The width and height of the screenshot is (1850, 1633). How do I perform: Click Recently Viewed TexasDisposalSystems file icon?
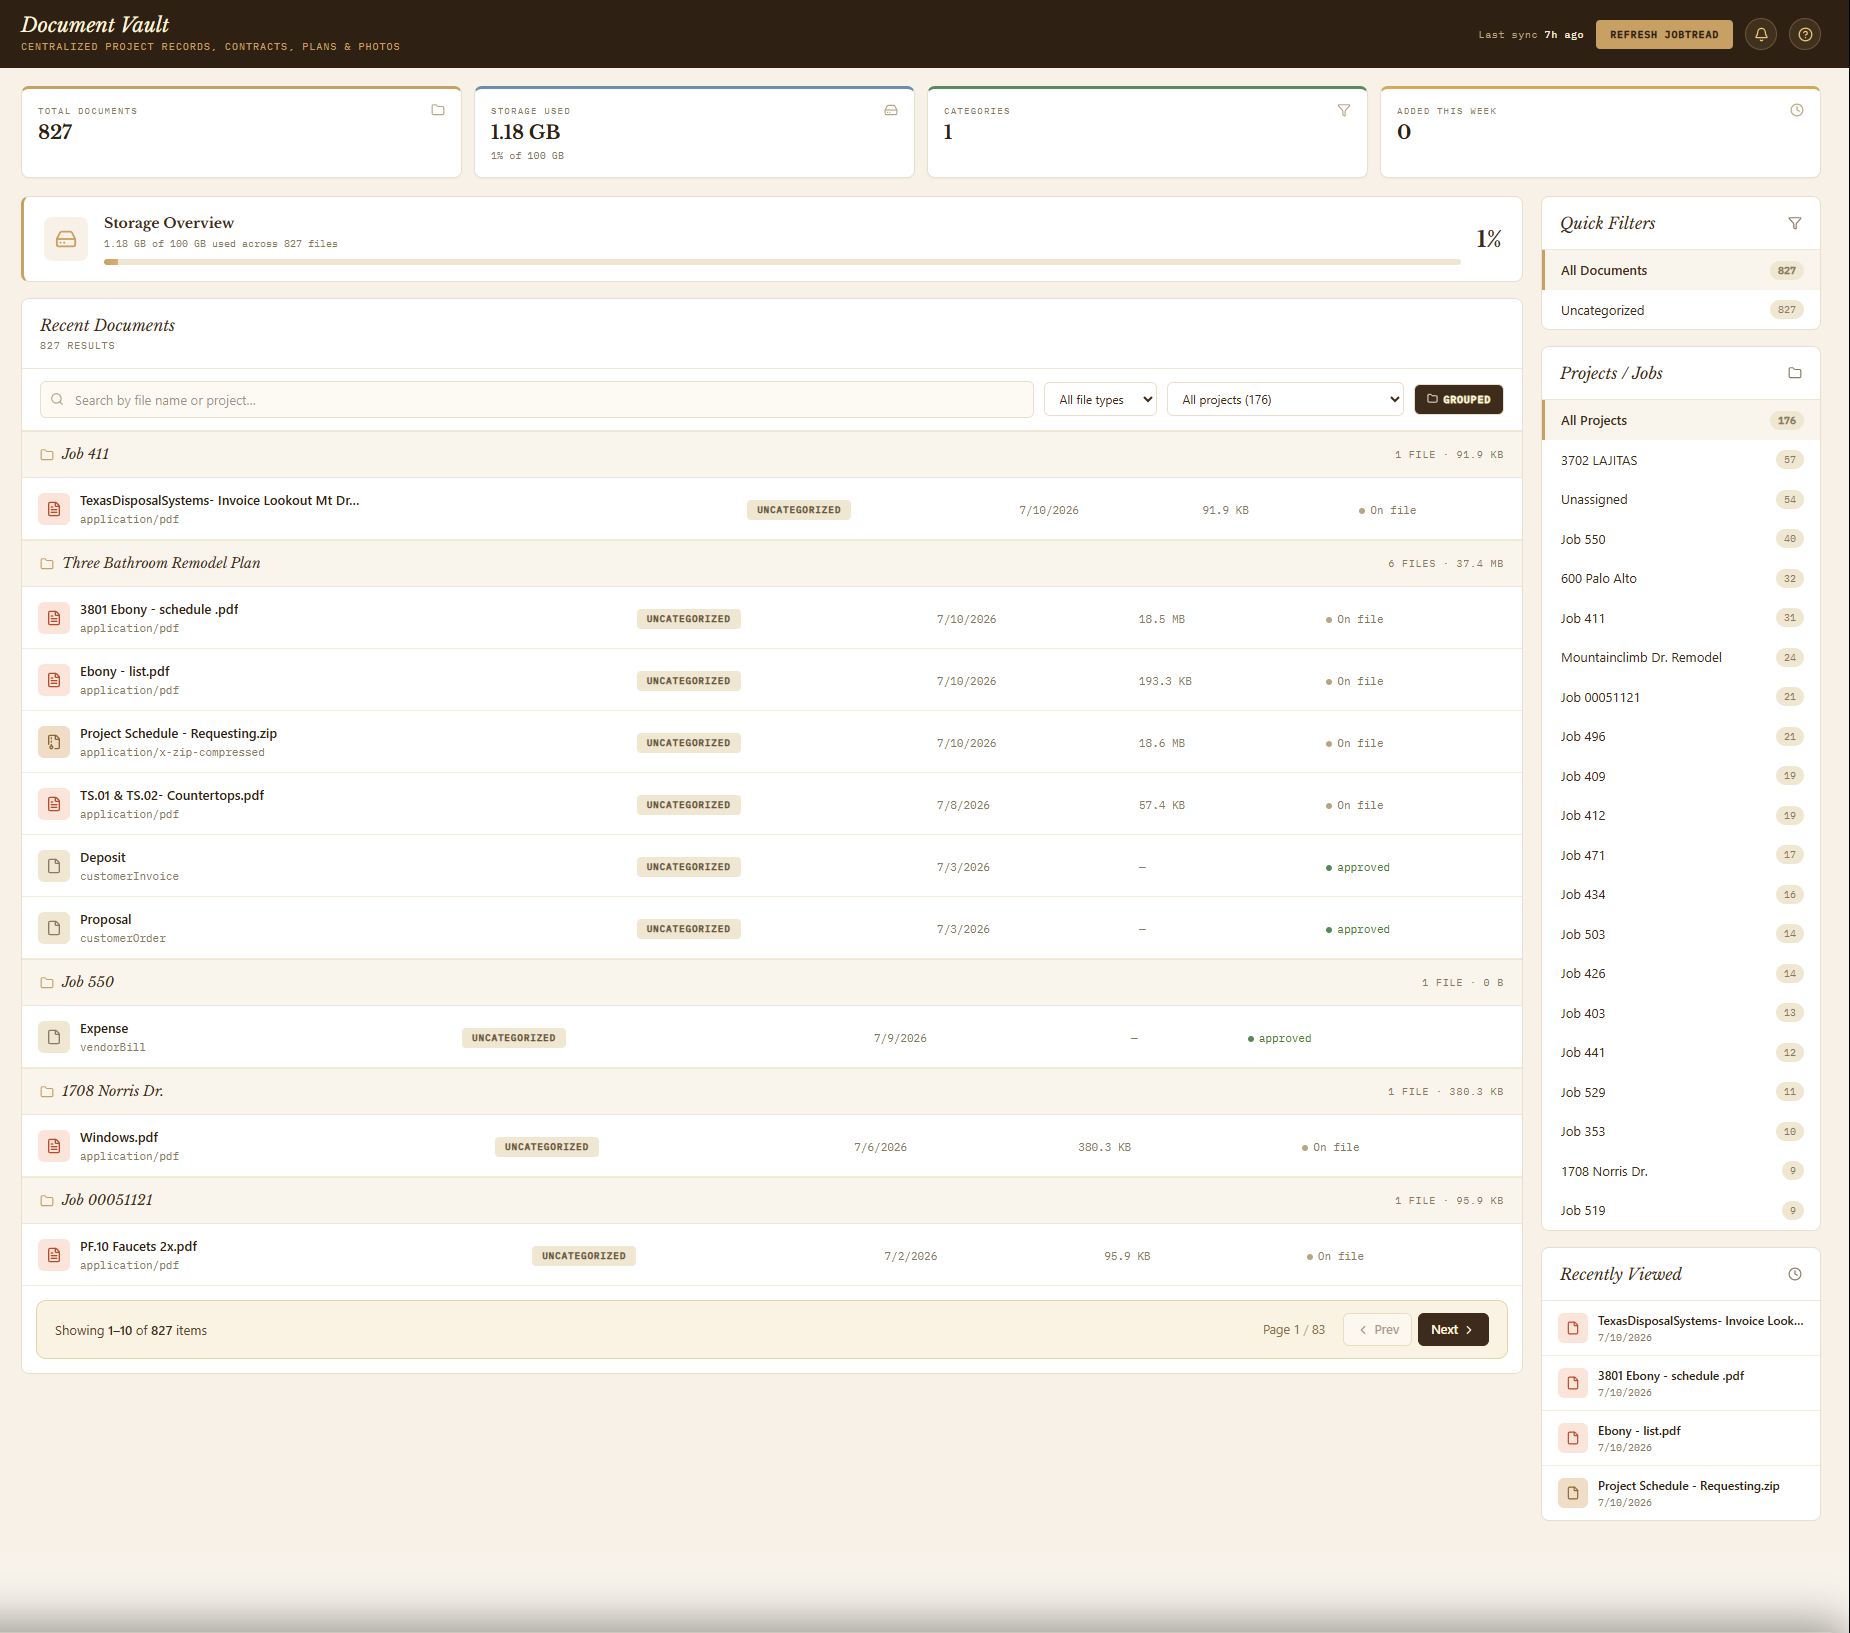1572,1328
